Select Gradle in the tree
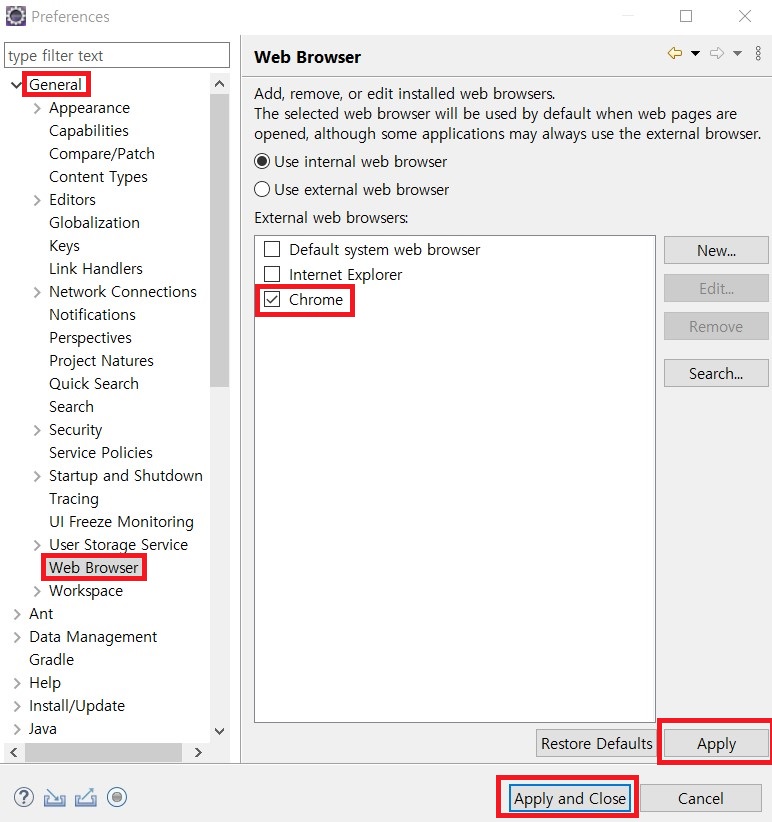772x822 pixels. tap(51, 659)
